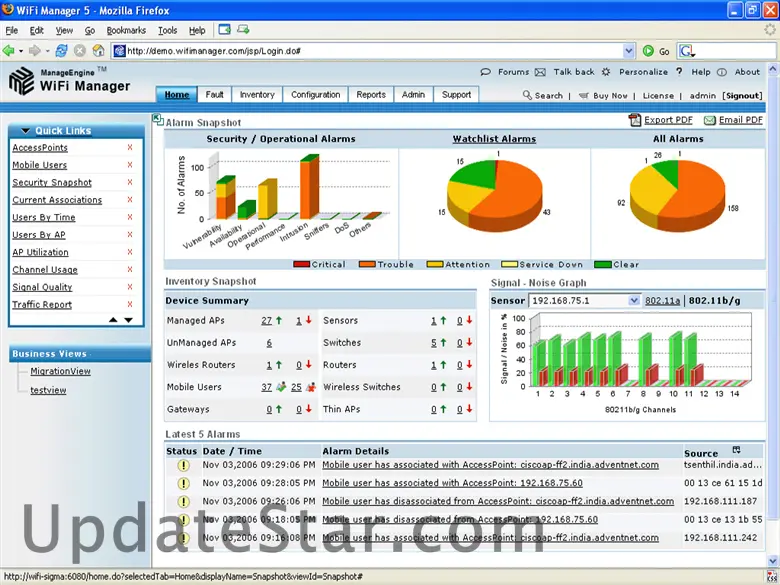Click the Google search input box
This screenshot has height=585, width=780.
click(x=735, y=51)
